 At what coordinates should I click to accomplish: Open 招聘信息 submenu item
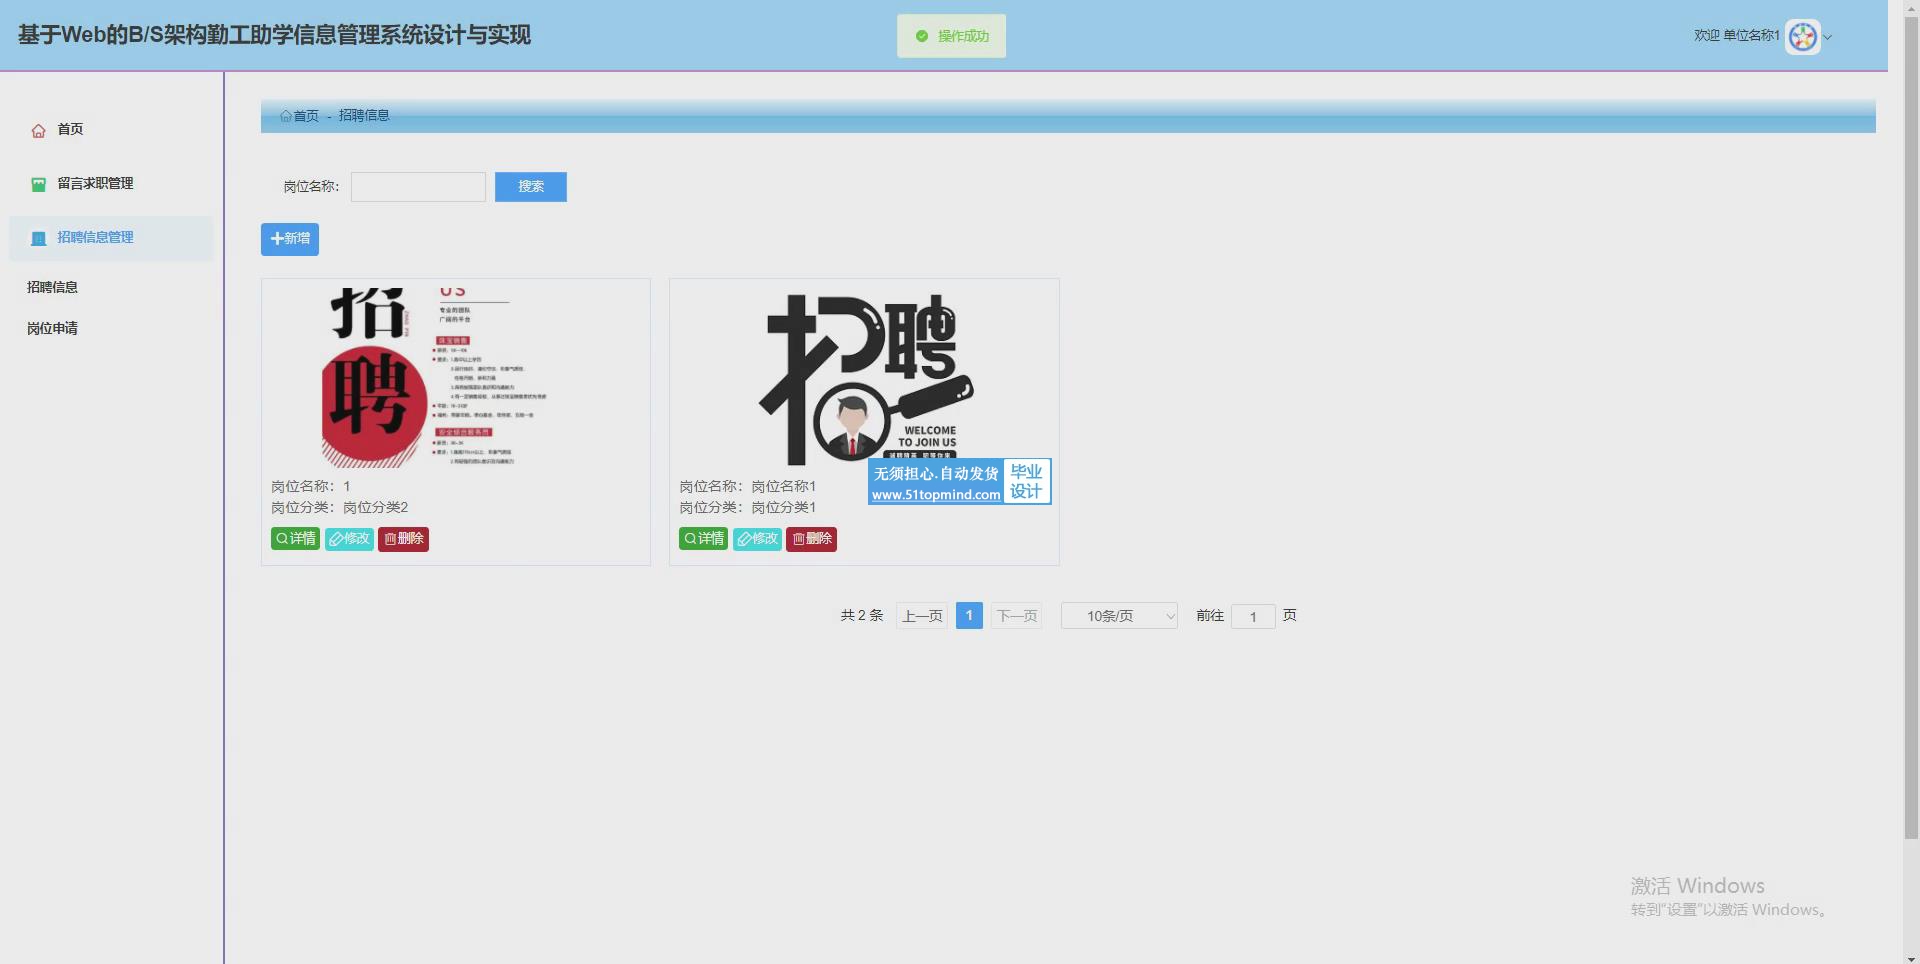52,287
